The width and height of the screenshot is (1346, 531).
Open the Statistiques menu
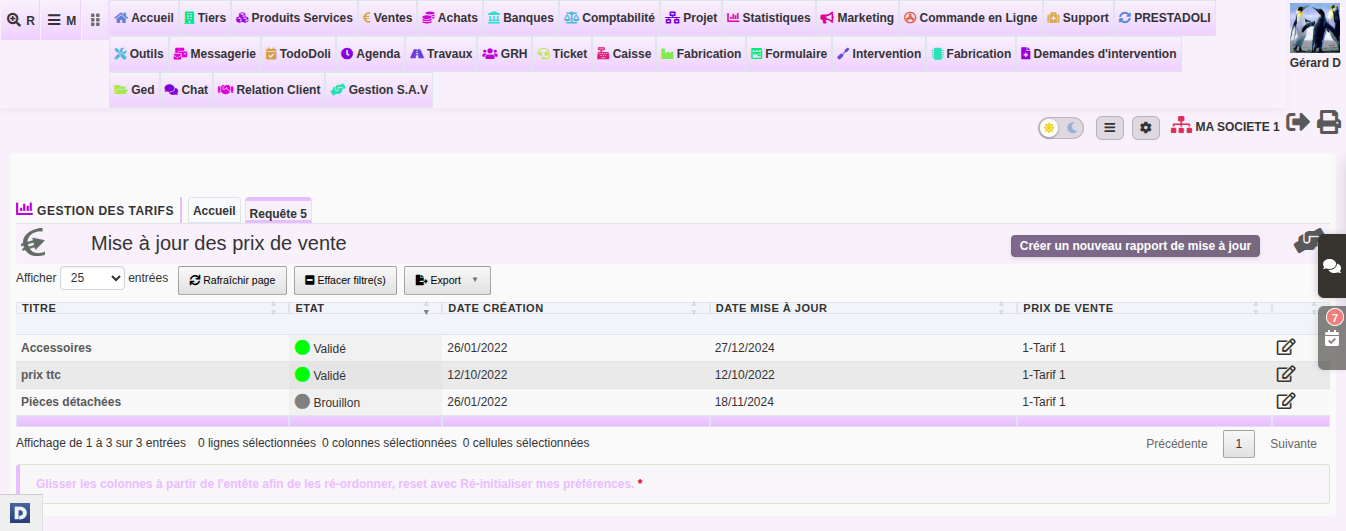(x=769, y=18)
